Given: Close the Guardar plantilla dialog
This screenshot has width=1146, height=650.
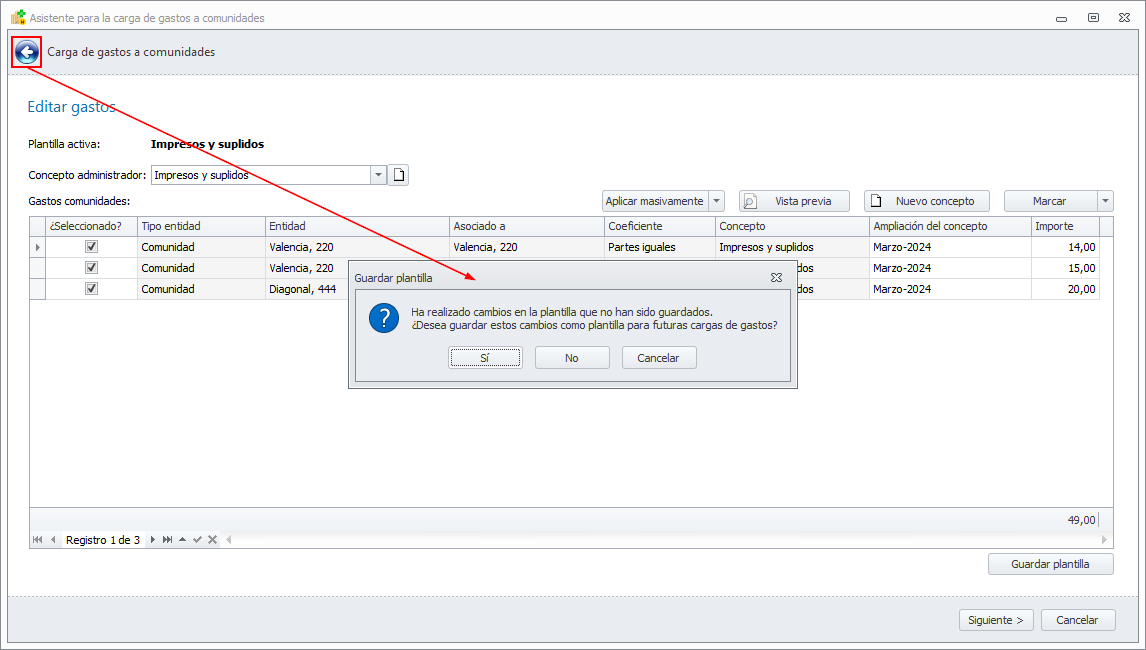Looking at the screenshot, I should [776, 278].
